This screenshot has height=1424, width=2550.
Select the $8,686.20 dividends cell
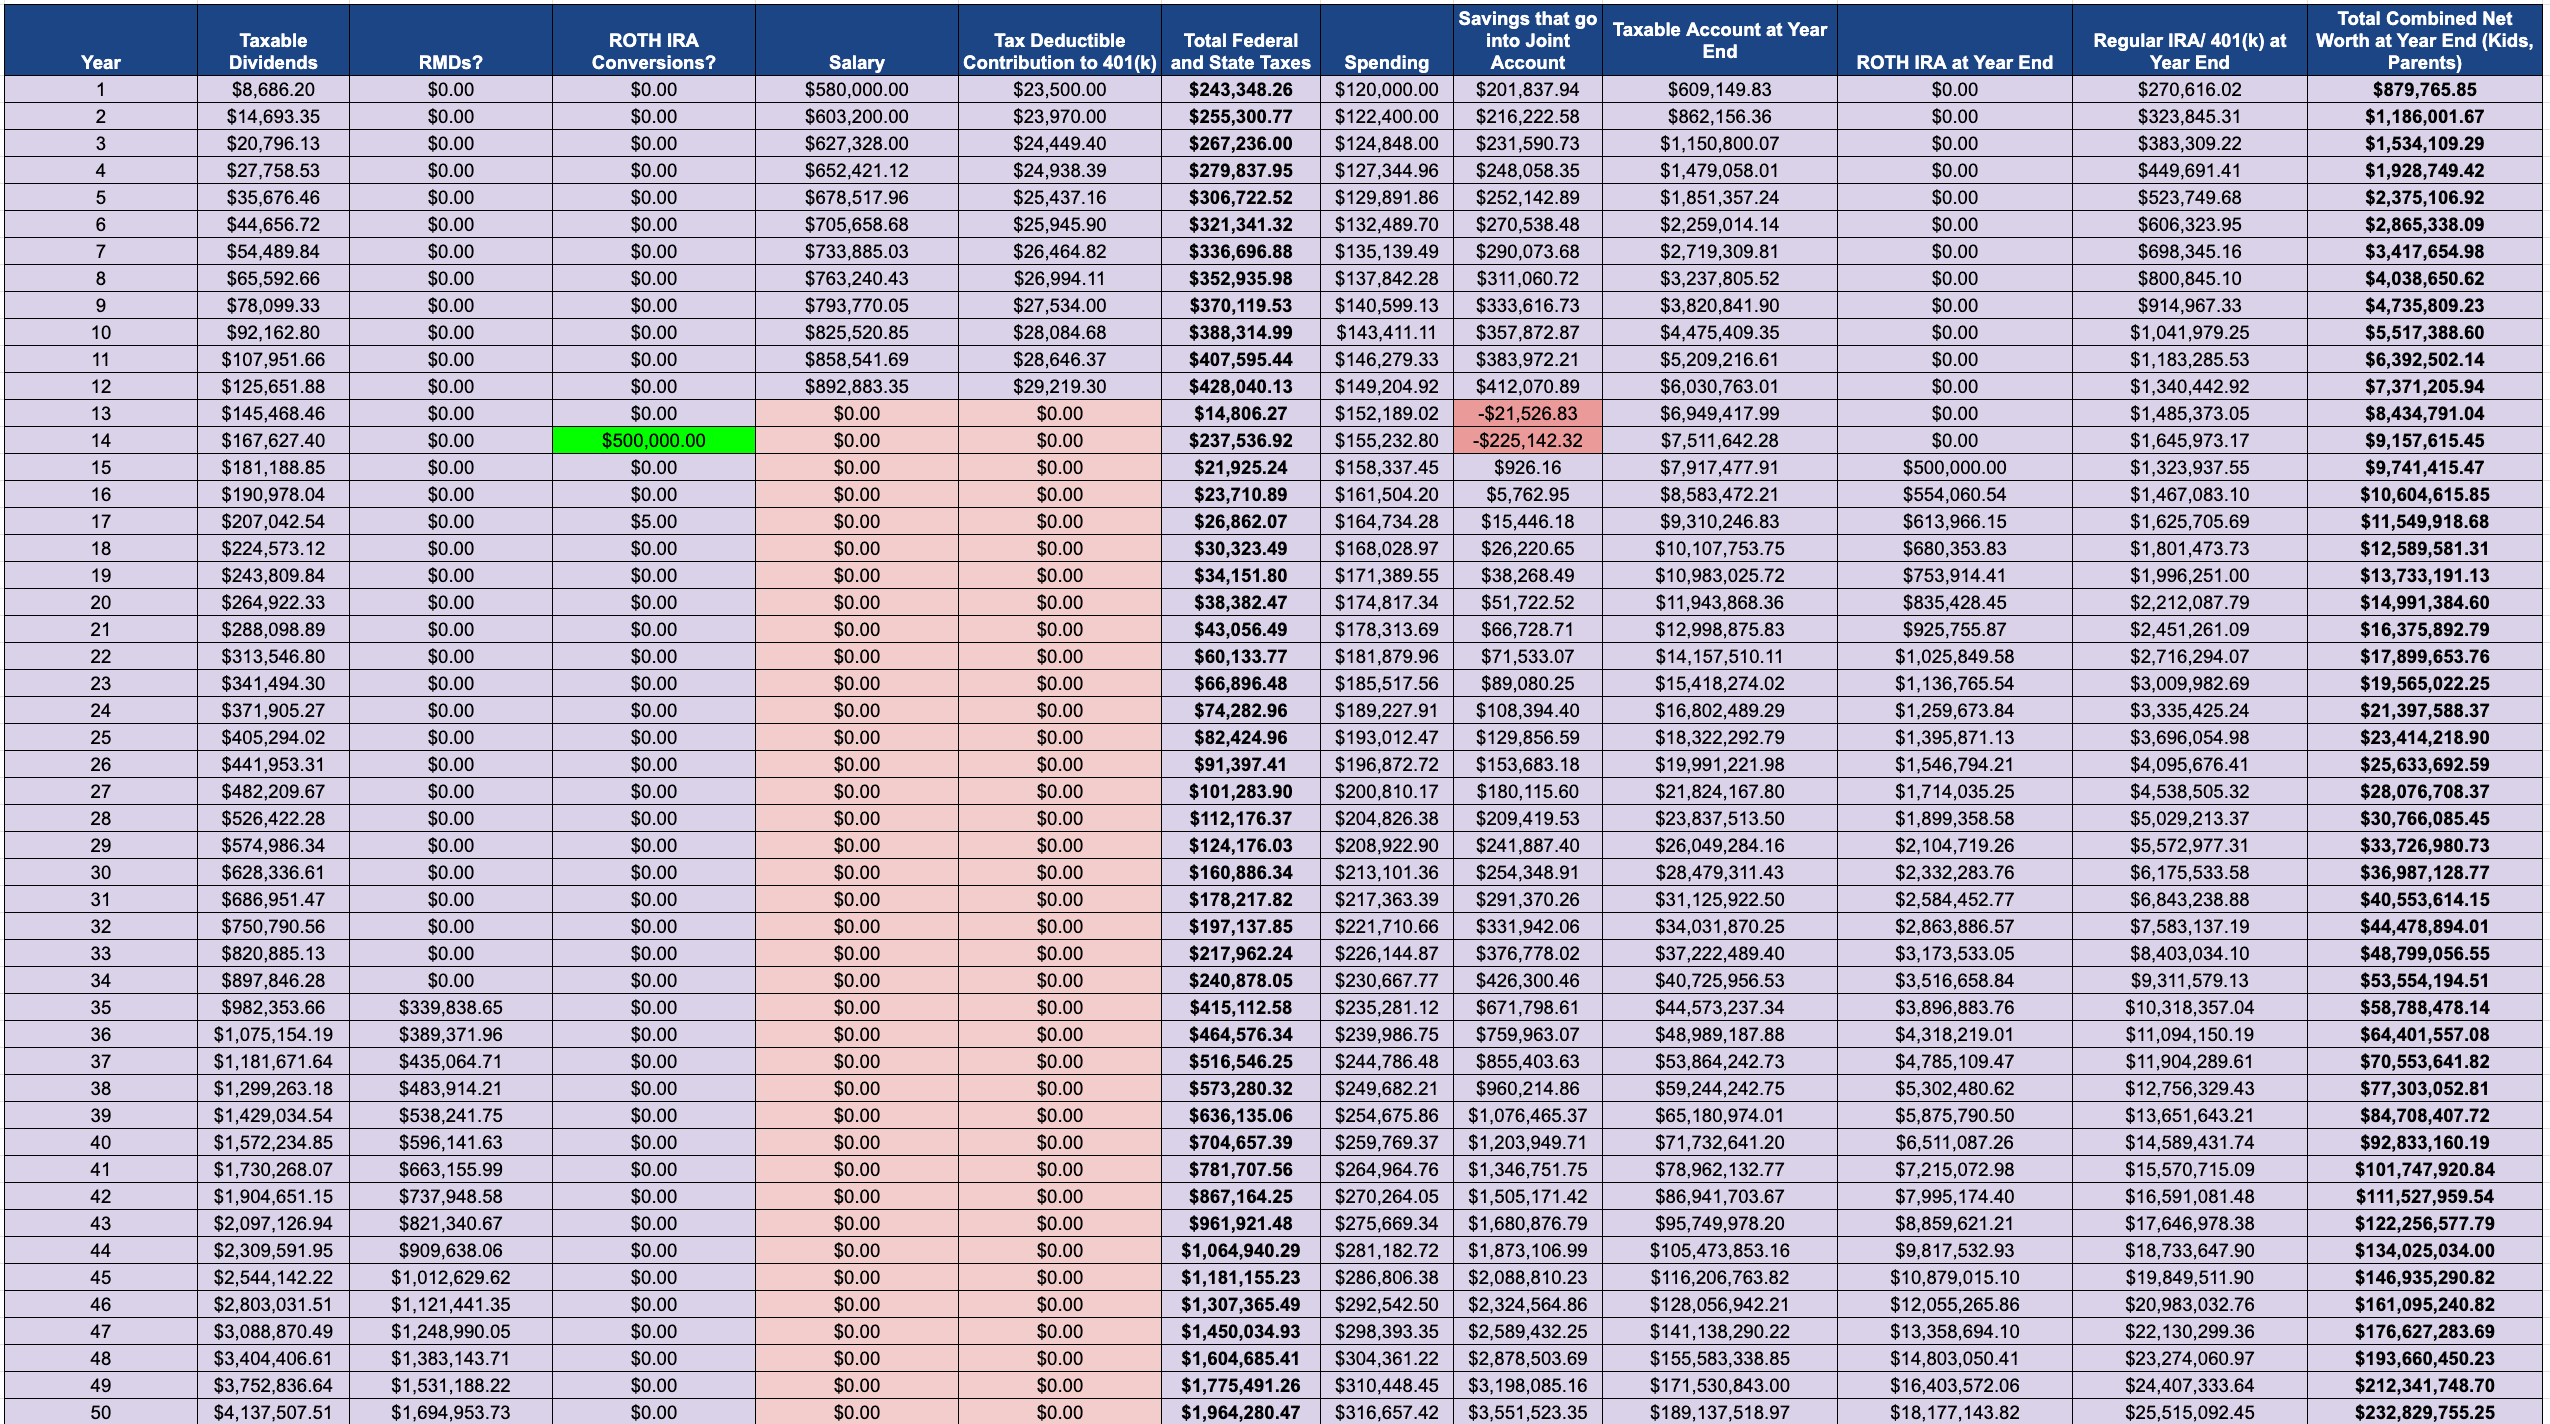(273, 89)
